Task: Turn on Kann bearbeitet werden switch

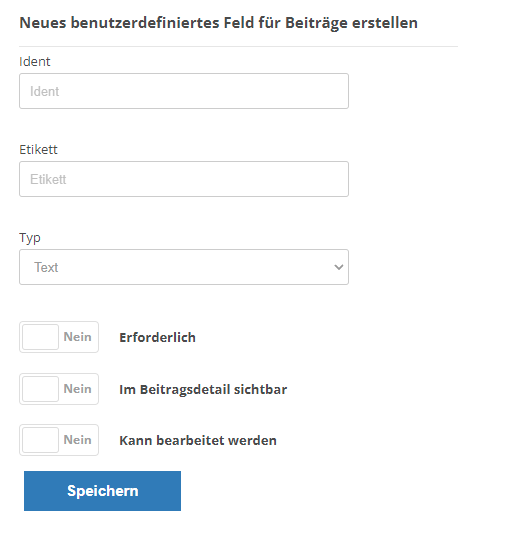Action: (x=59, y=440)
